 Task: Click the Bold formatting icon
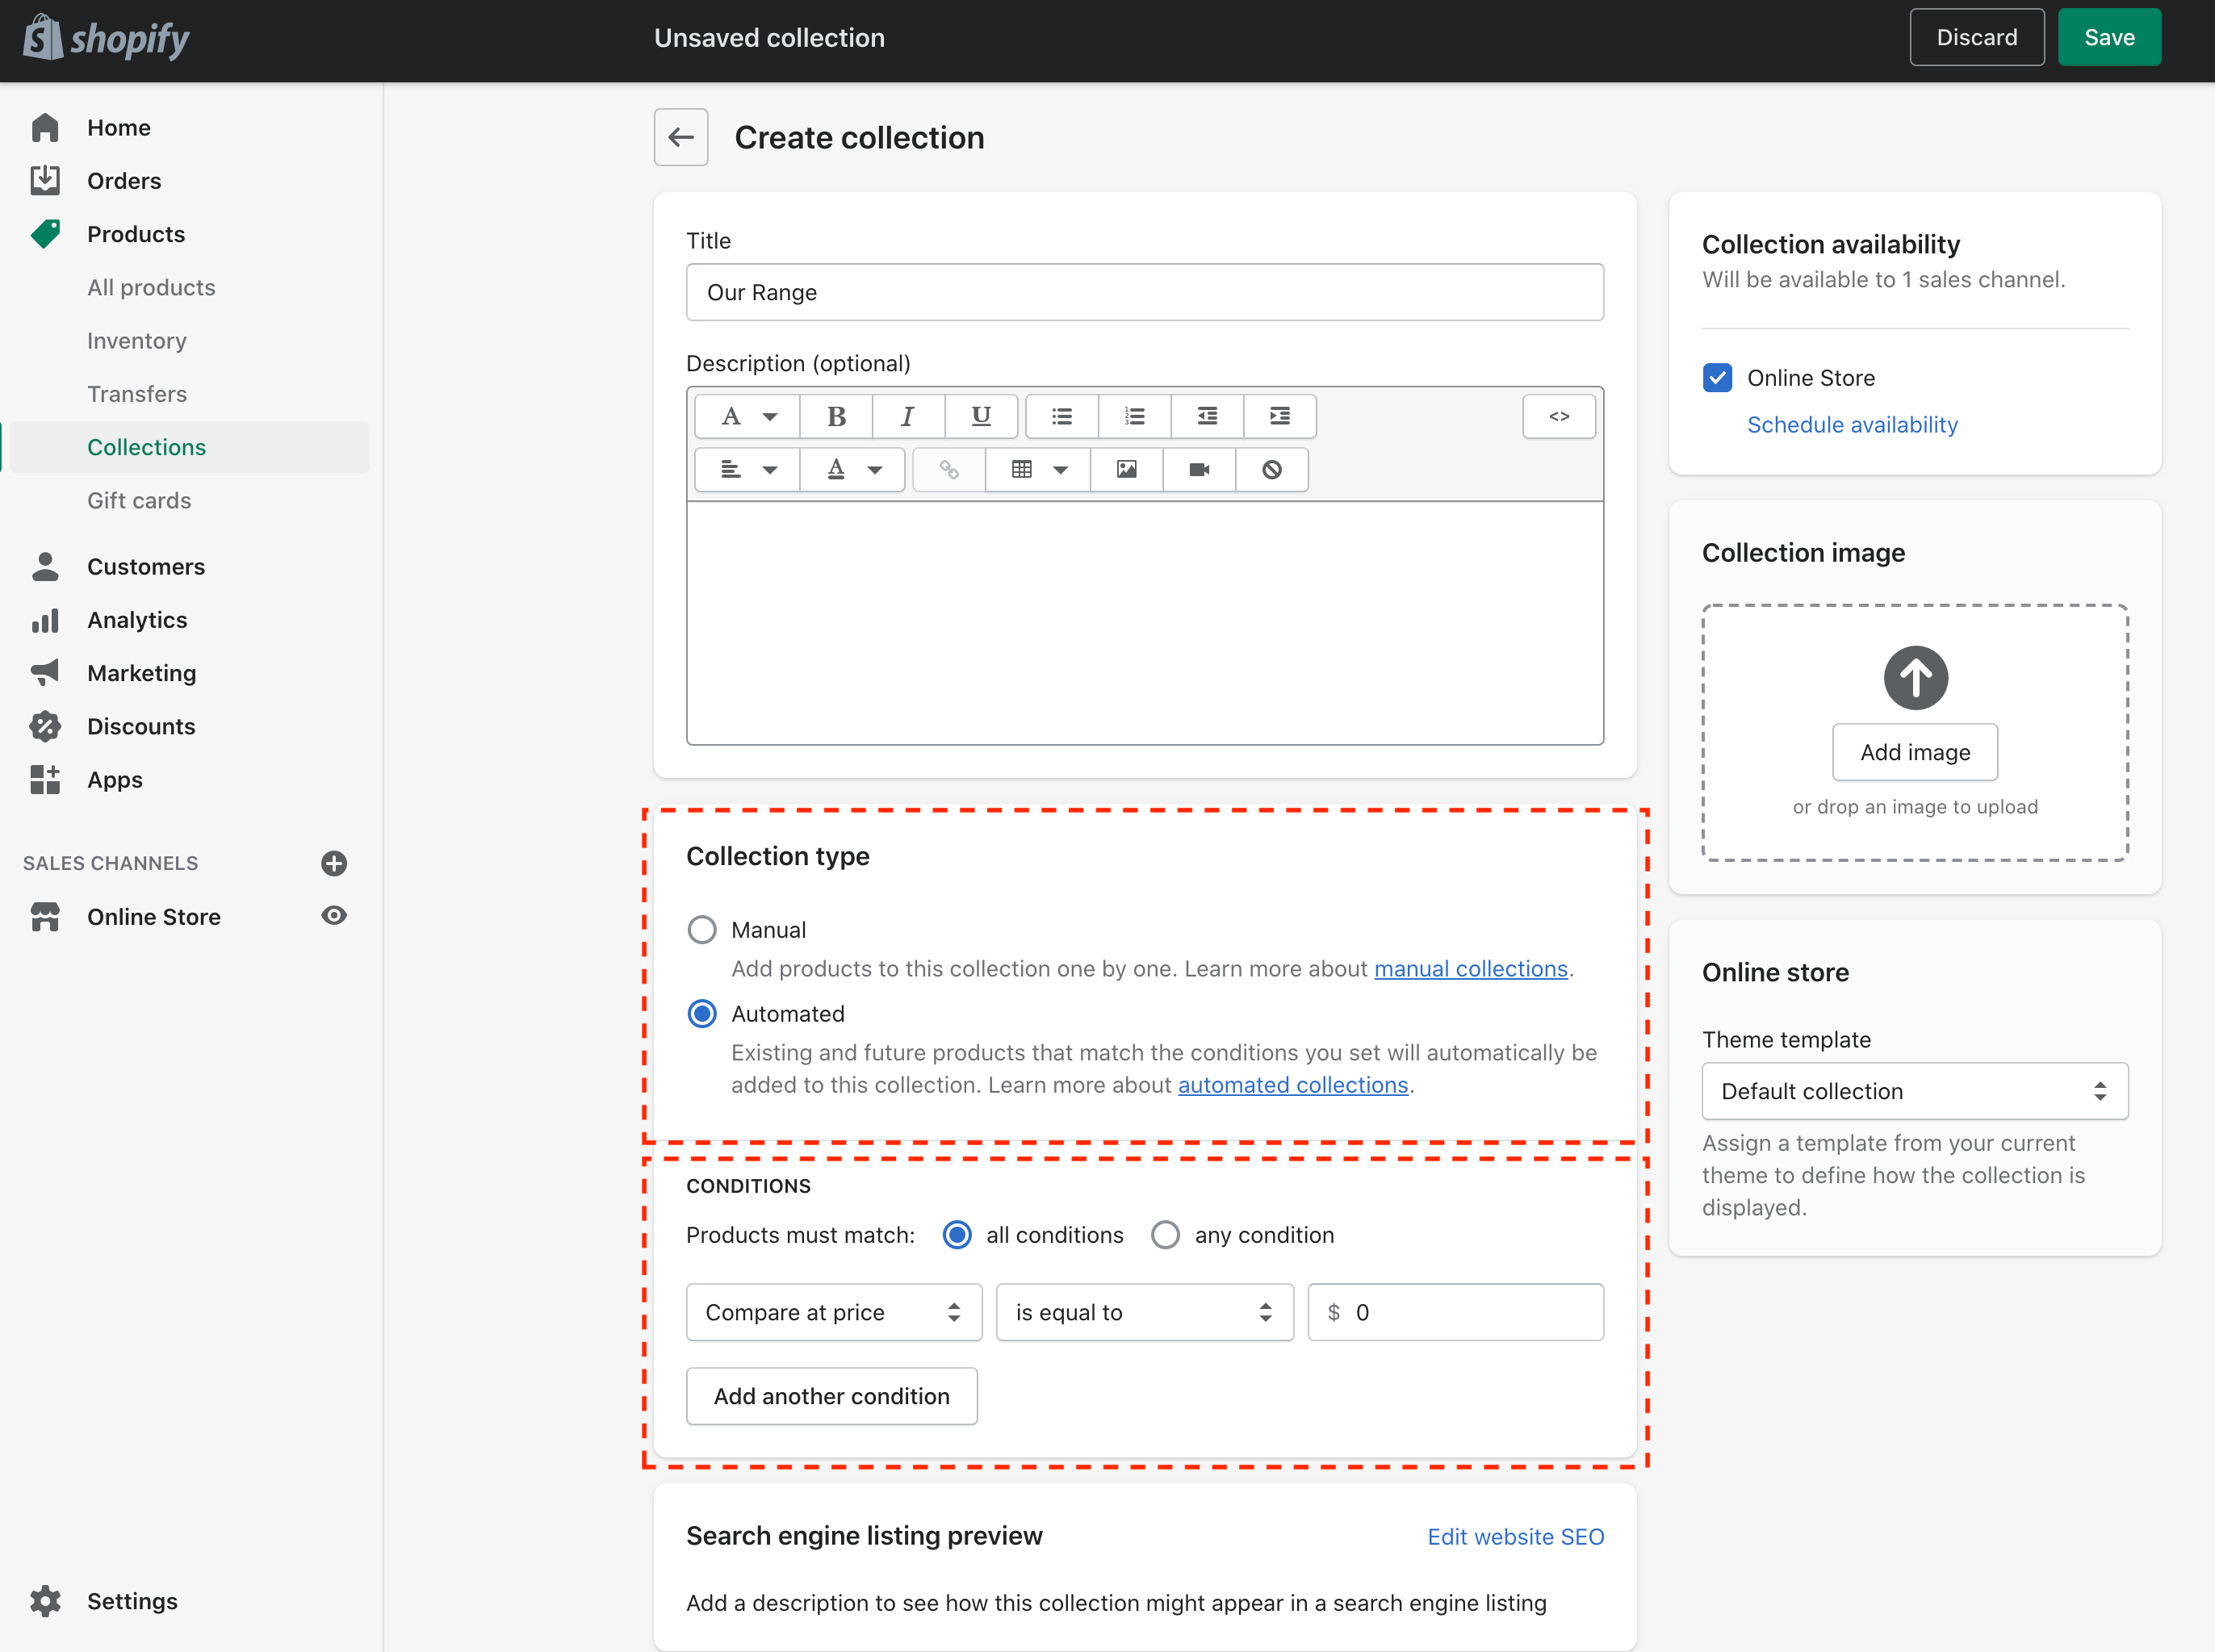pos(836,416)
